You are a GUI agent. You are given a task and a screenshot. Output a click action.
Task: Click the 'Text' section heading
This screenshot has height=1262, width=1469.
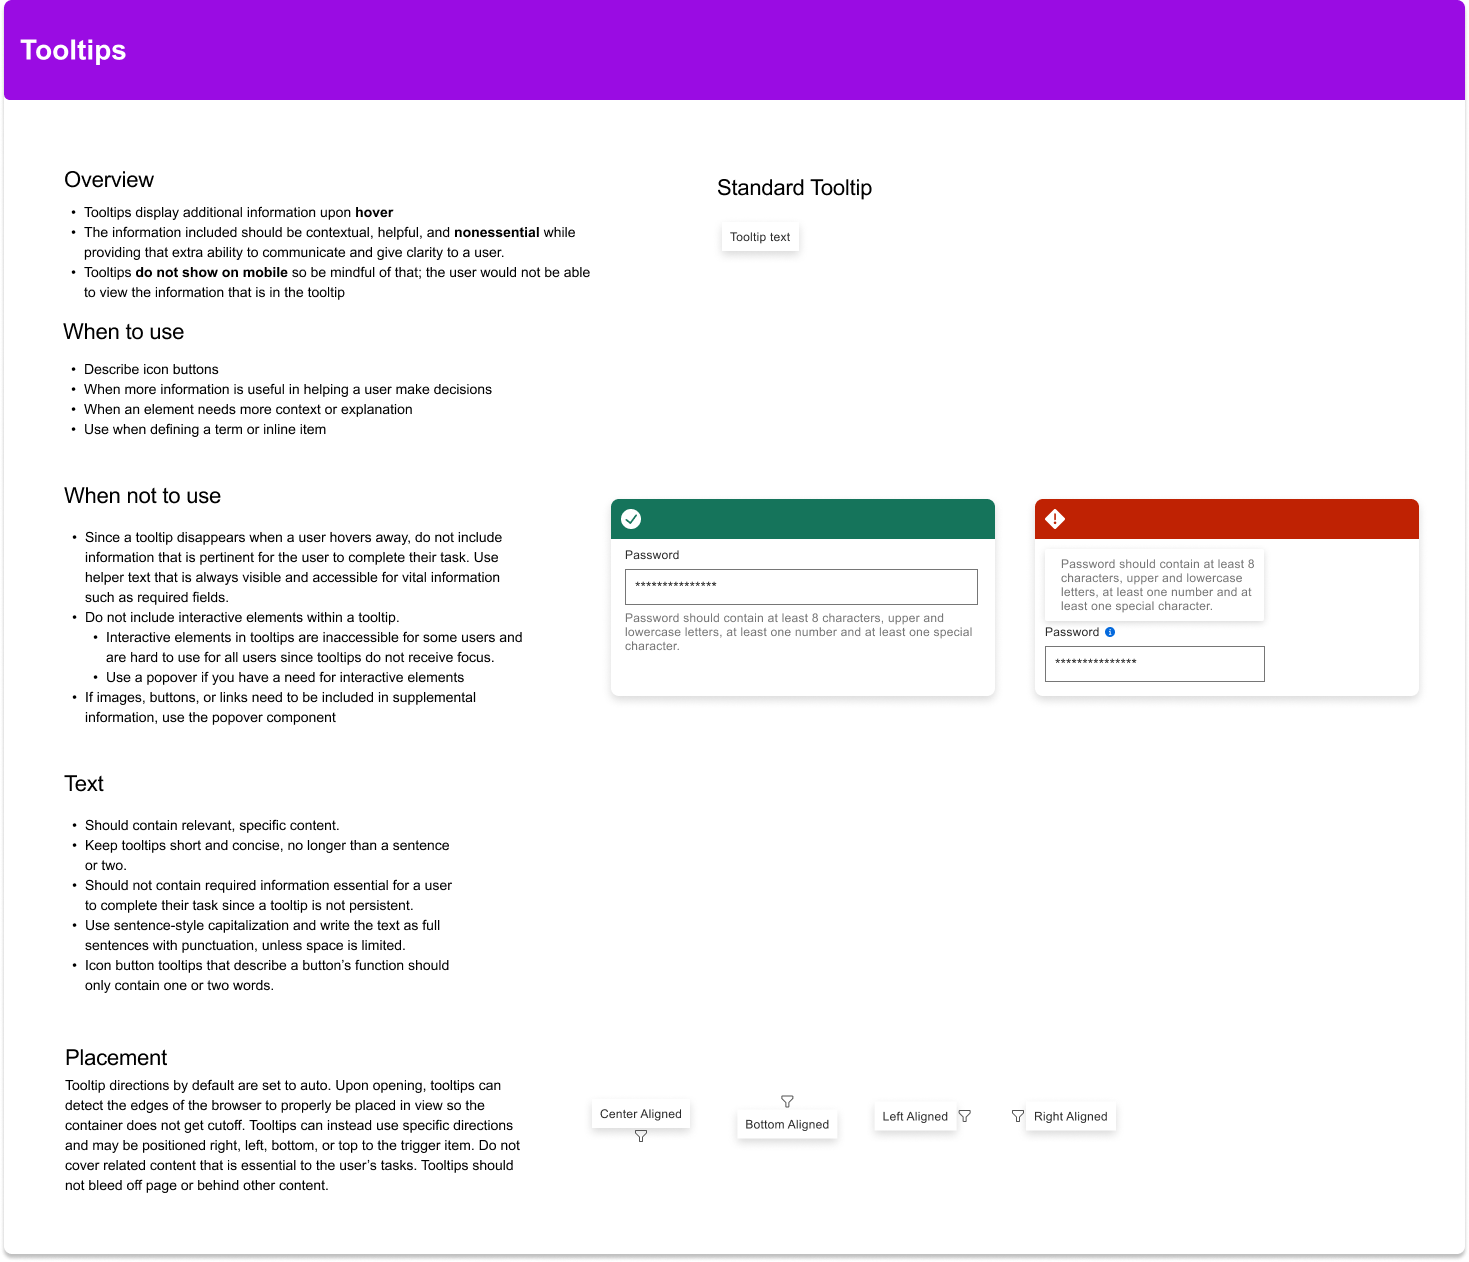[x=84, y=784]
